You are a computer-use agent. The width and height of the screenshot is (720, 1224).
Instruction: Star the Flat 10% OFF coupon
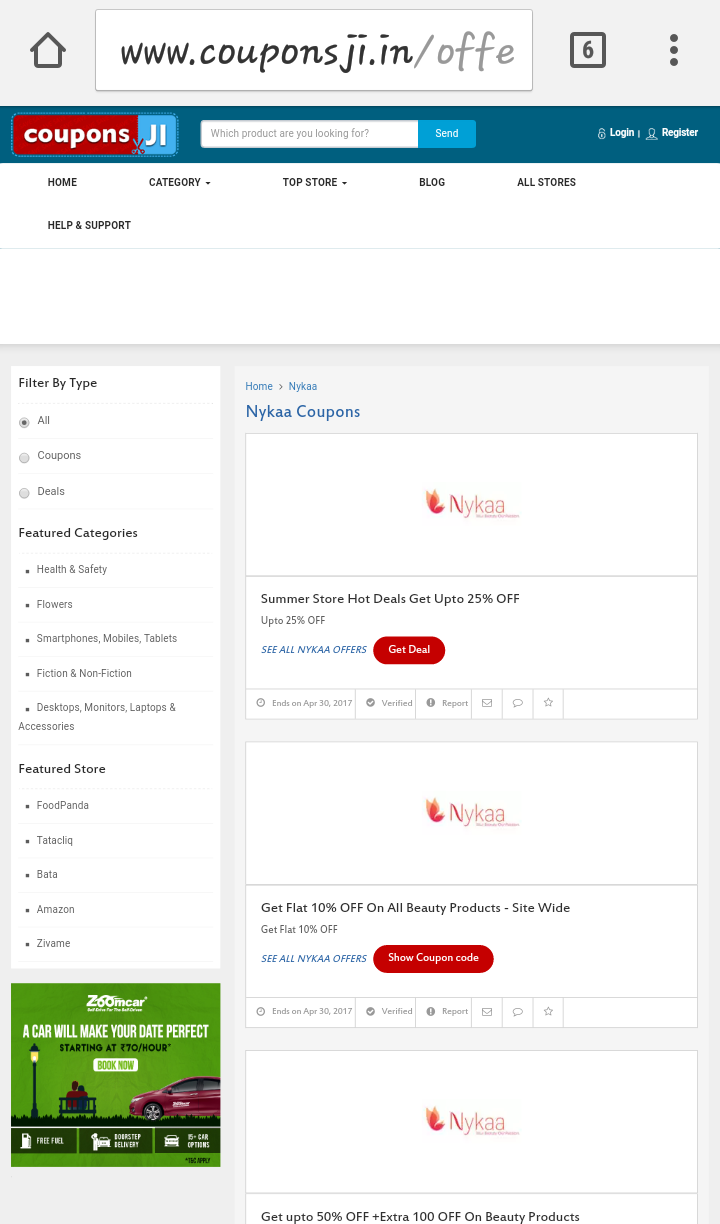548,1012
